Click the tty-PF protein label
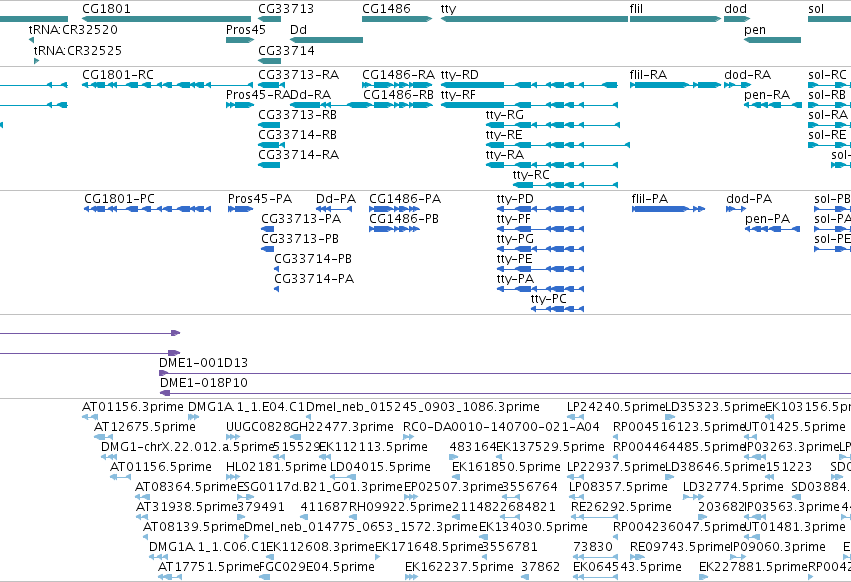 click(513, 219)
